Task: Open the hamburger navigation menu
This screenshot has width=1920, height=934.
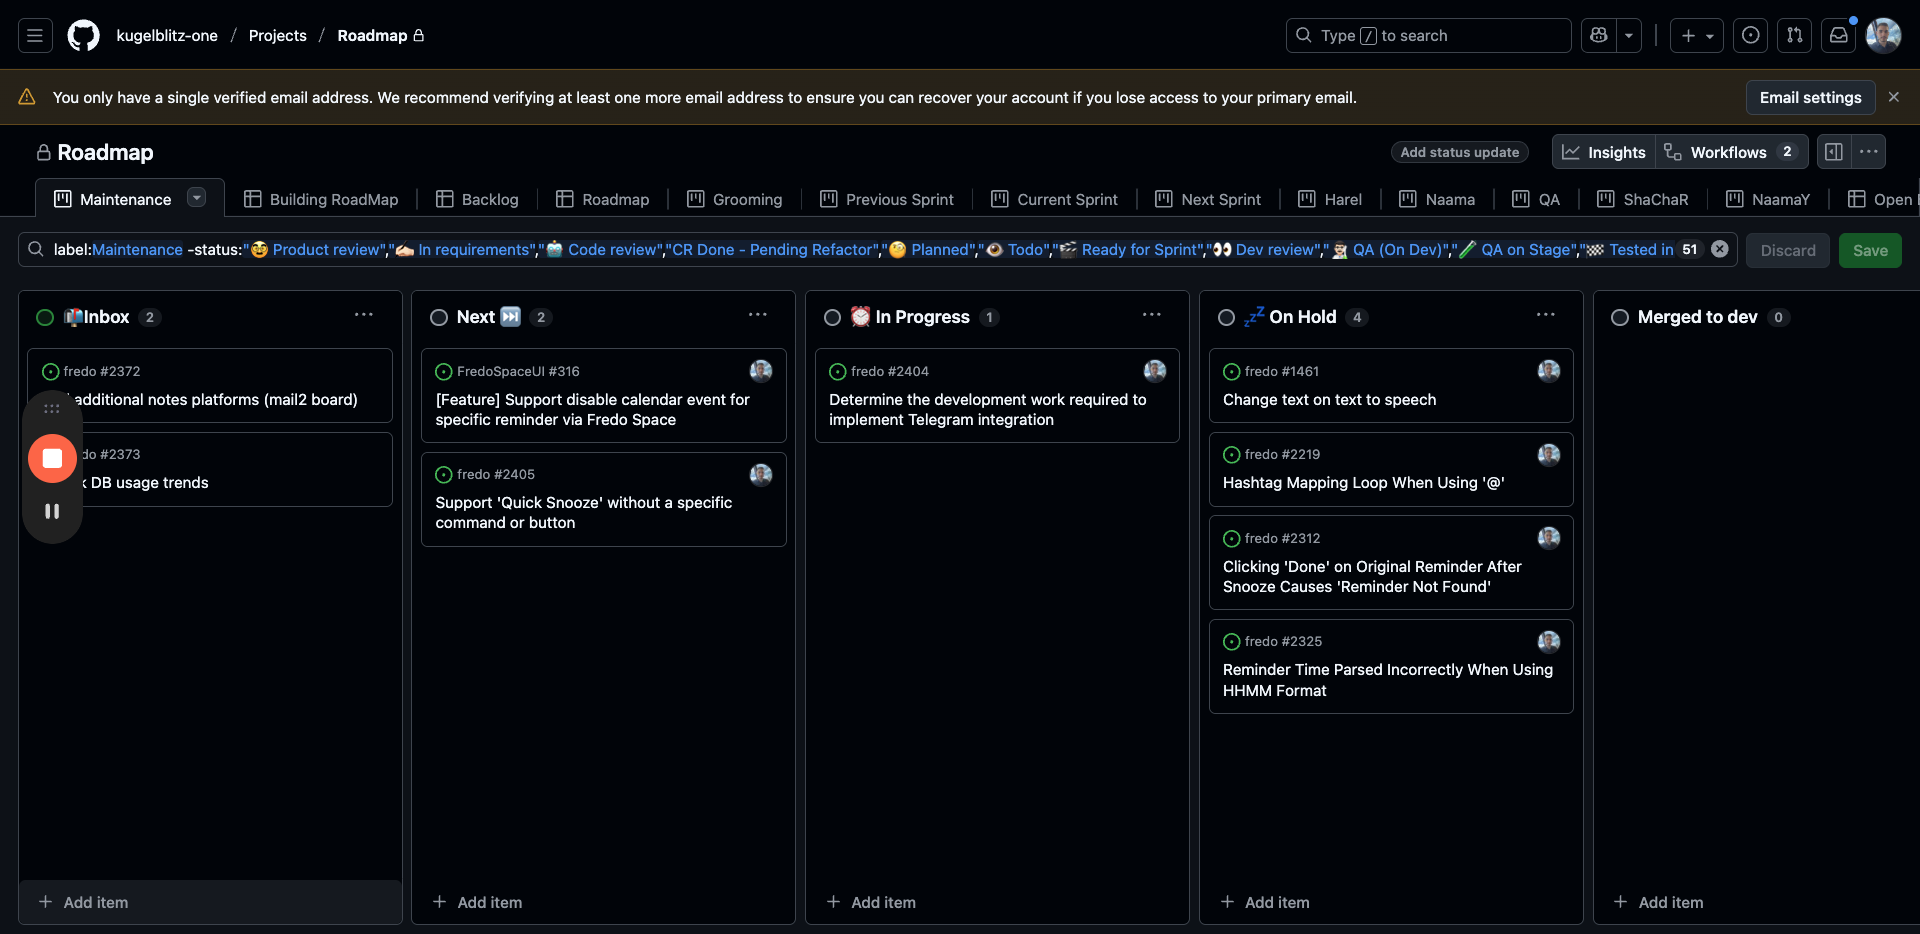Action: 35,36
